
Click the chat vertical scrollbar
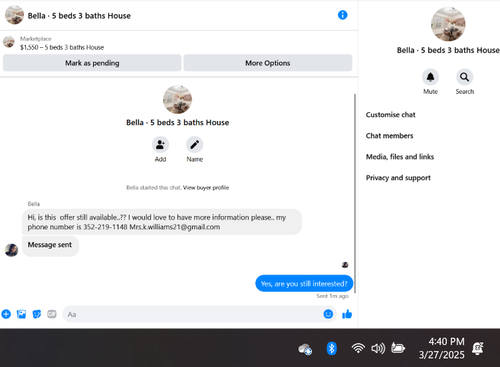(355, 193)
